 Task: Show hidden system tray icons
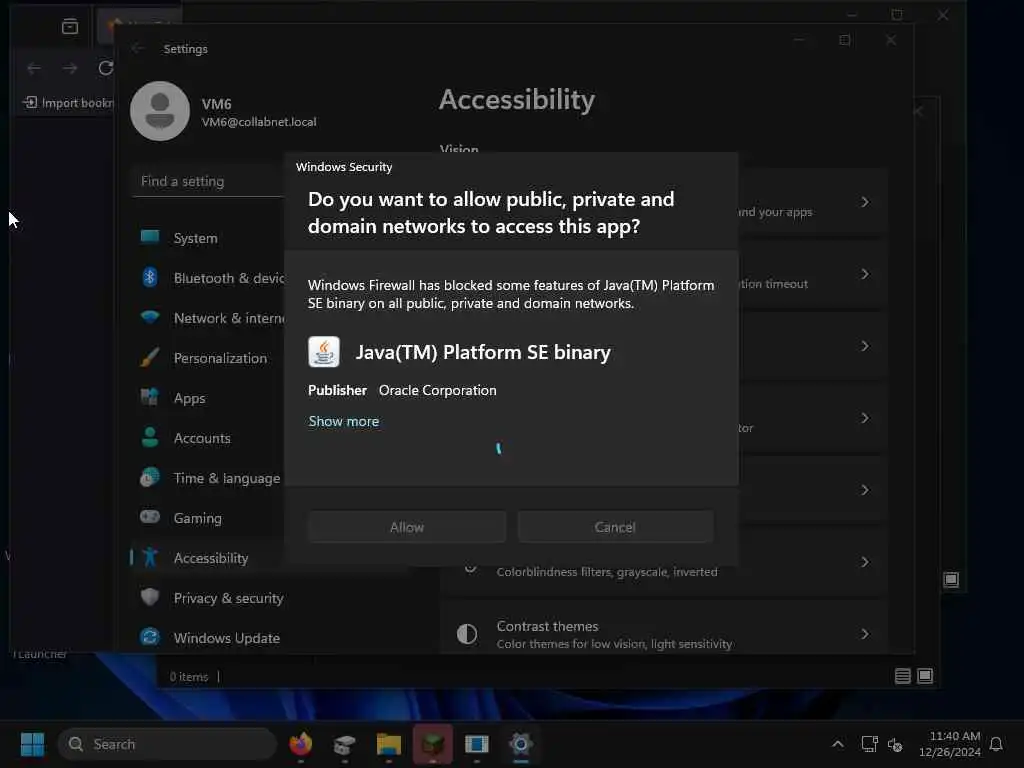pos(837,744)
